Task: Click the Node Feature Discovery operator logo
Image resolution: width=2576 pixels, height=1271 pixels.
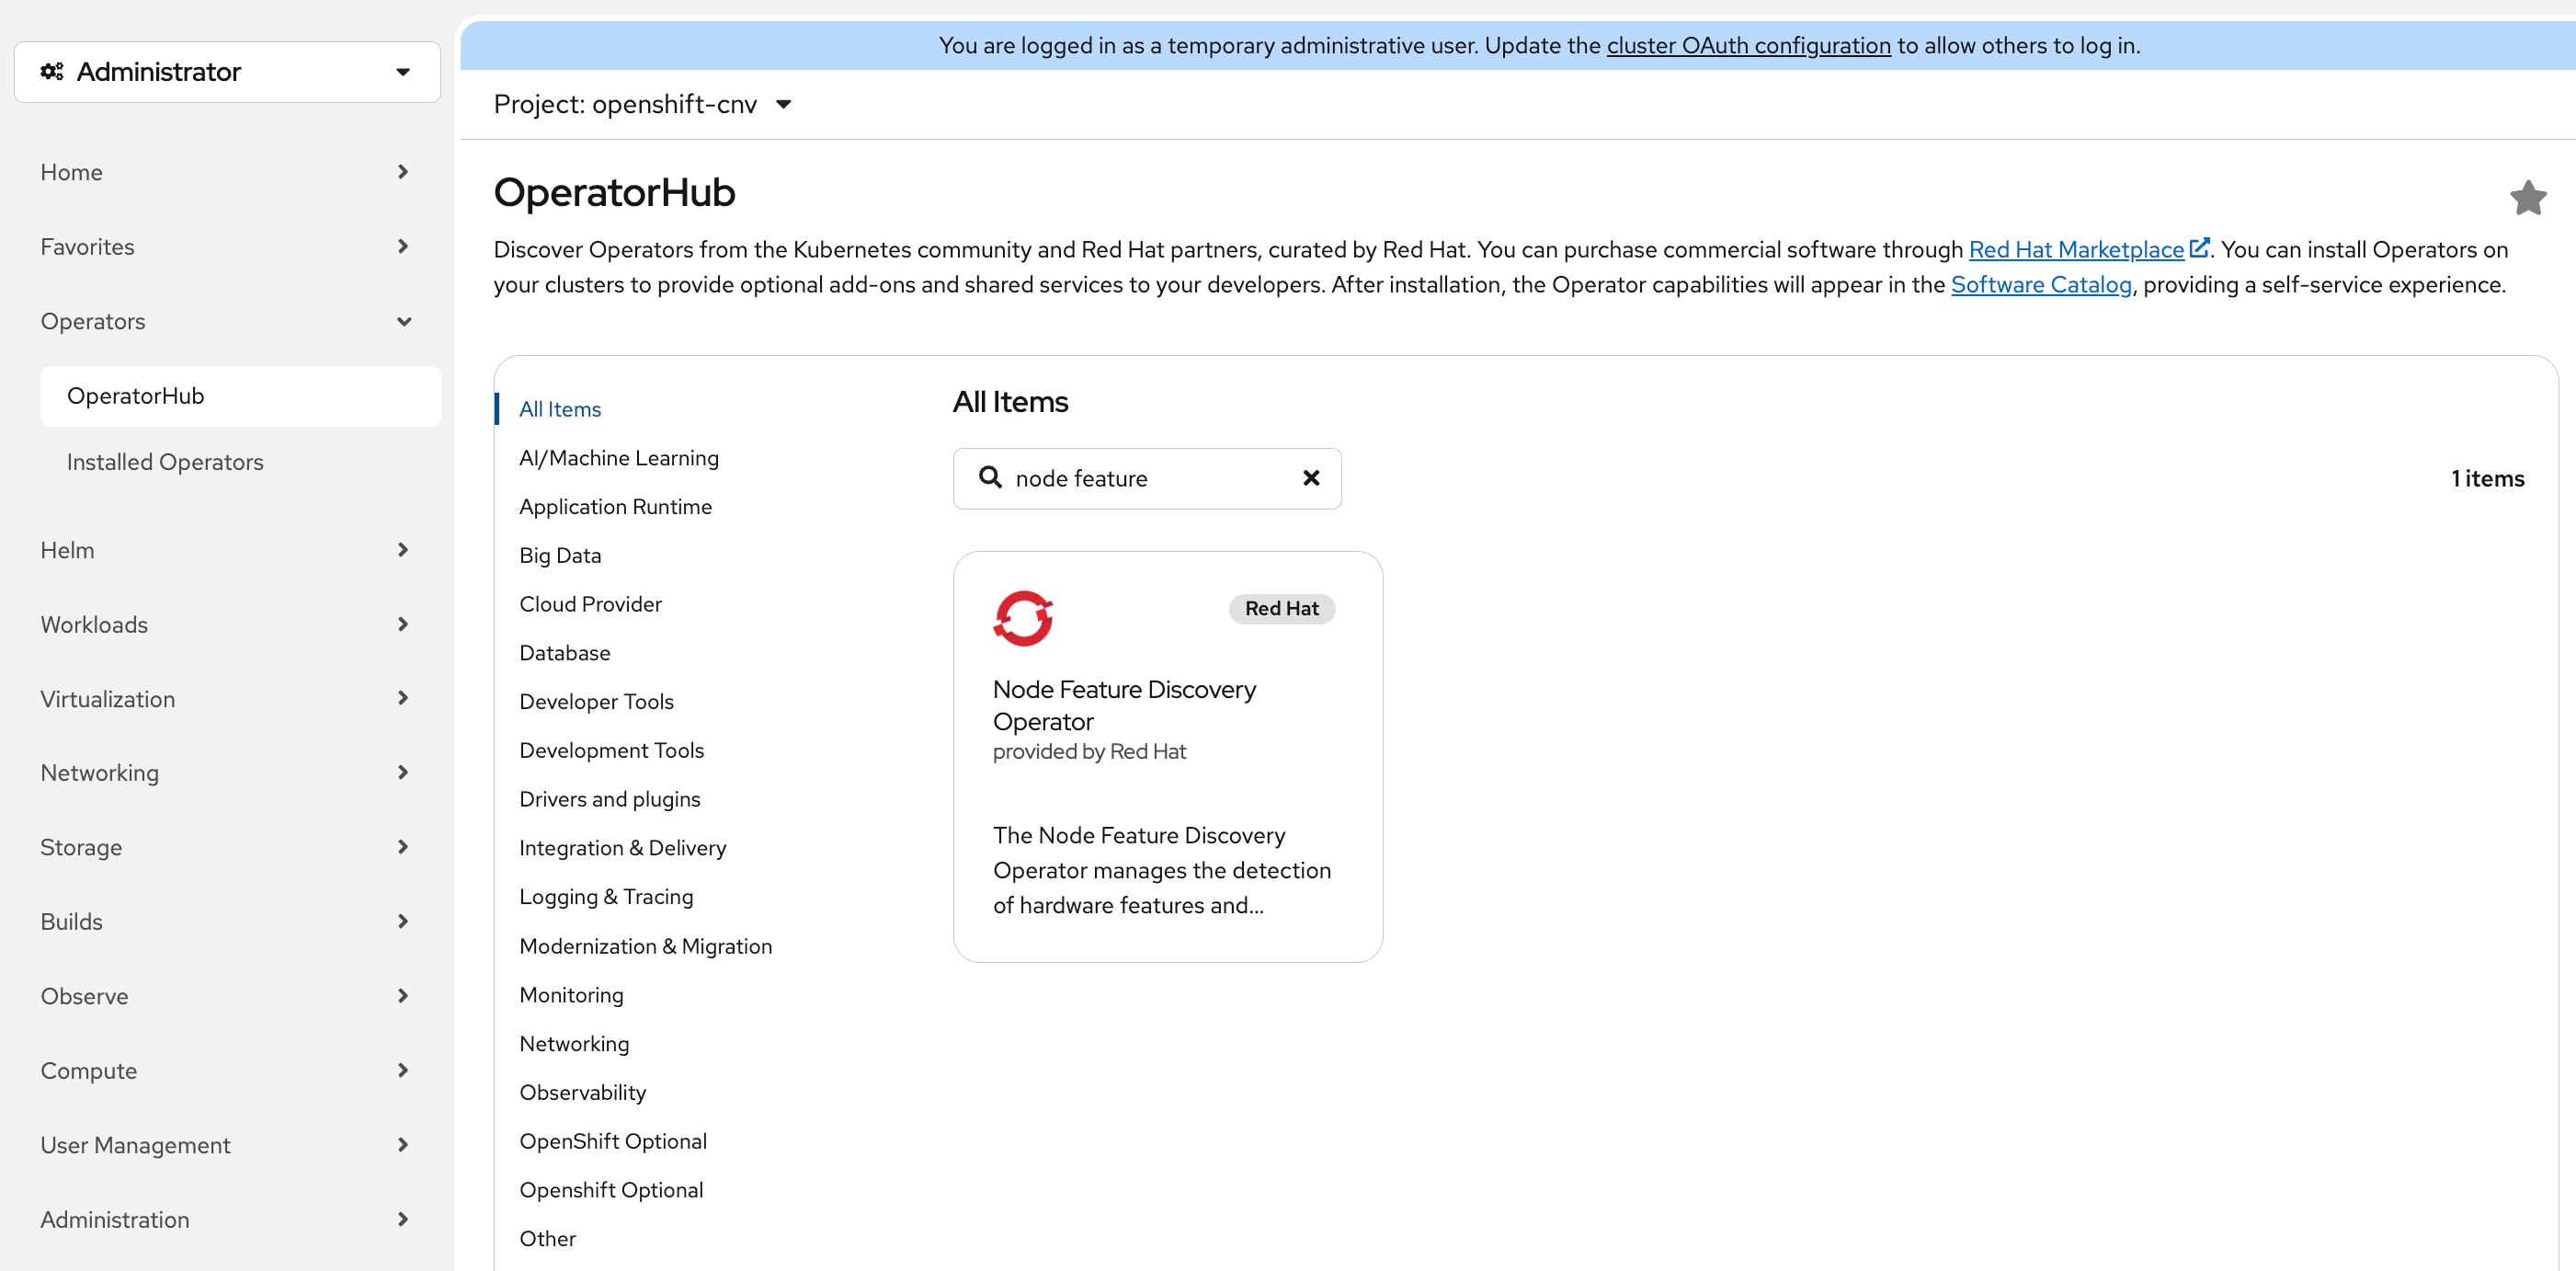Action: point(1022,618)
